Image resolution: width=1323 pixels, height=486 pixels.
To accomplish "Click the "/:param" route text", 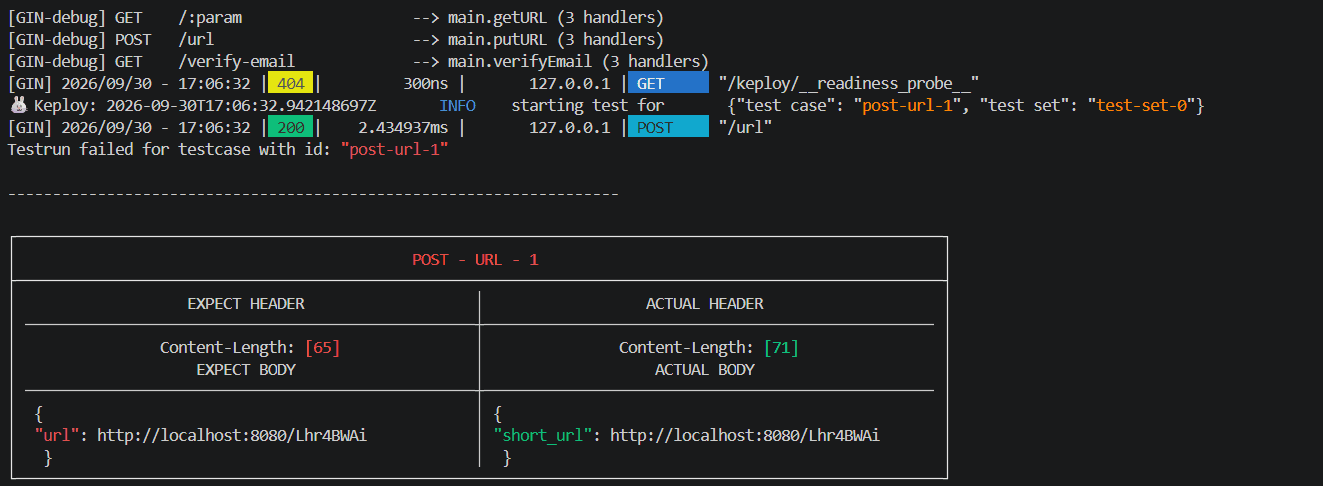I will (210, 18).
